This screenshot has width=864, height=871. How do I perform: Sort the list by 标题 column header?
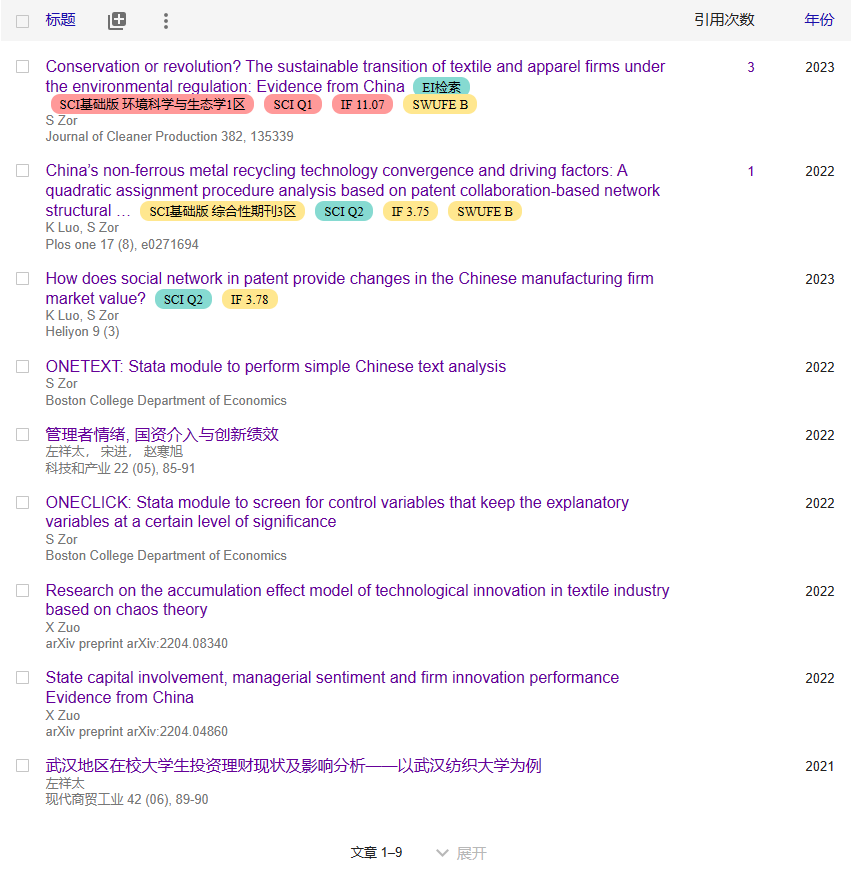point(60,21)
